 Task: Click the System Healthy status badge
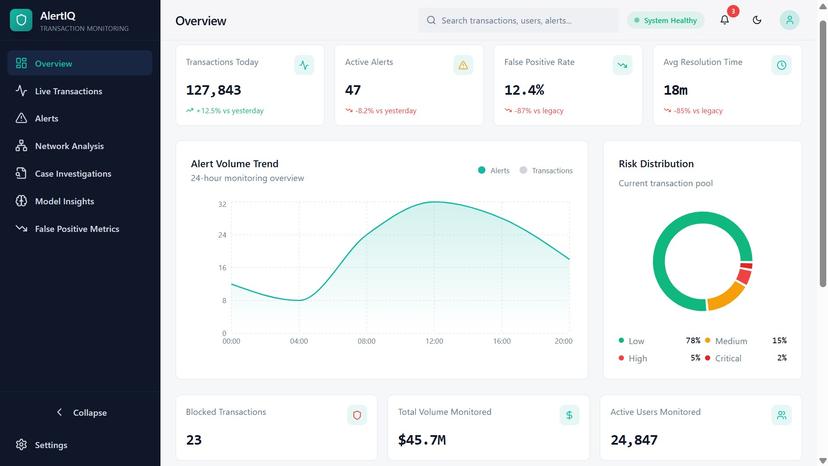point(665,20)
